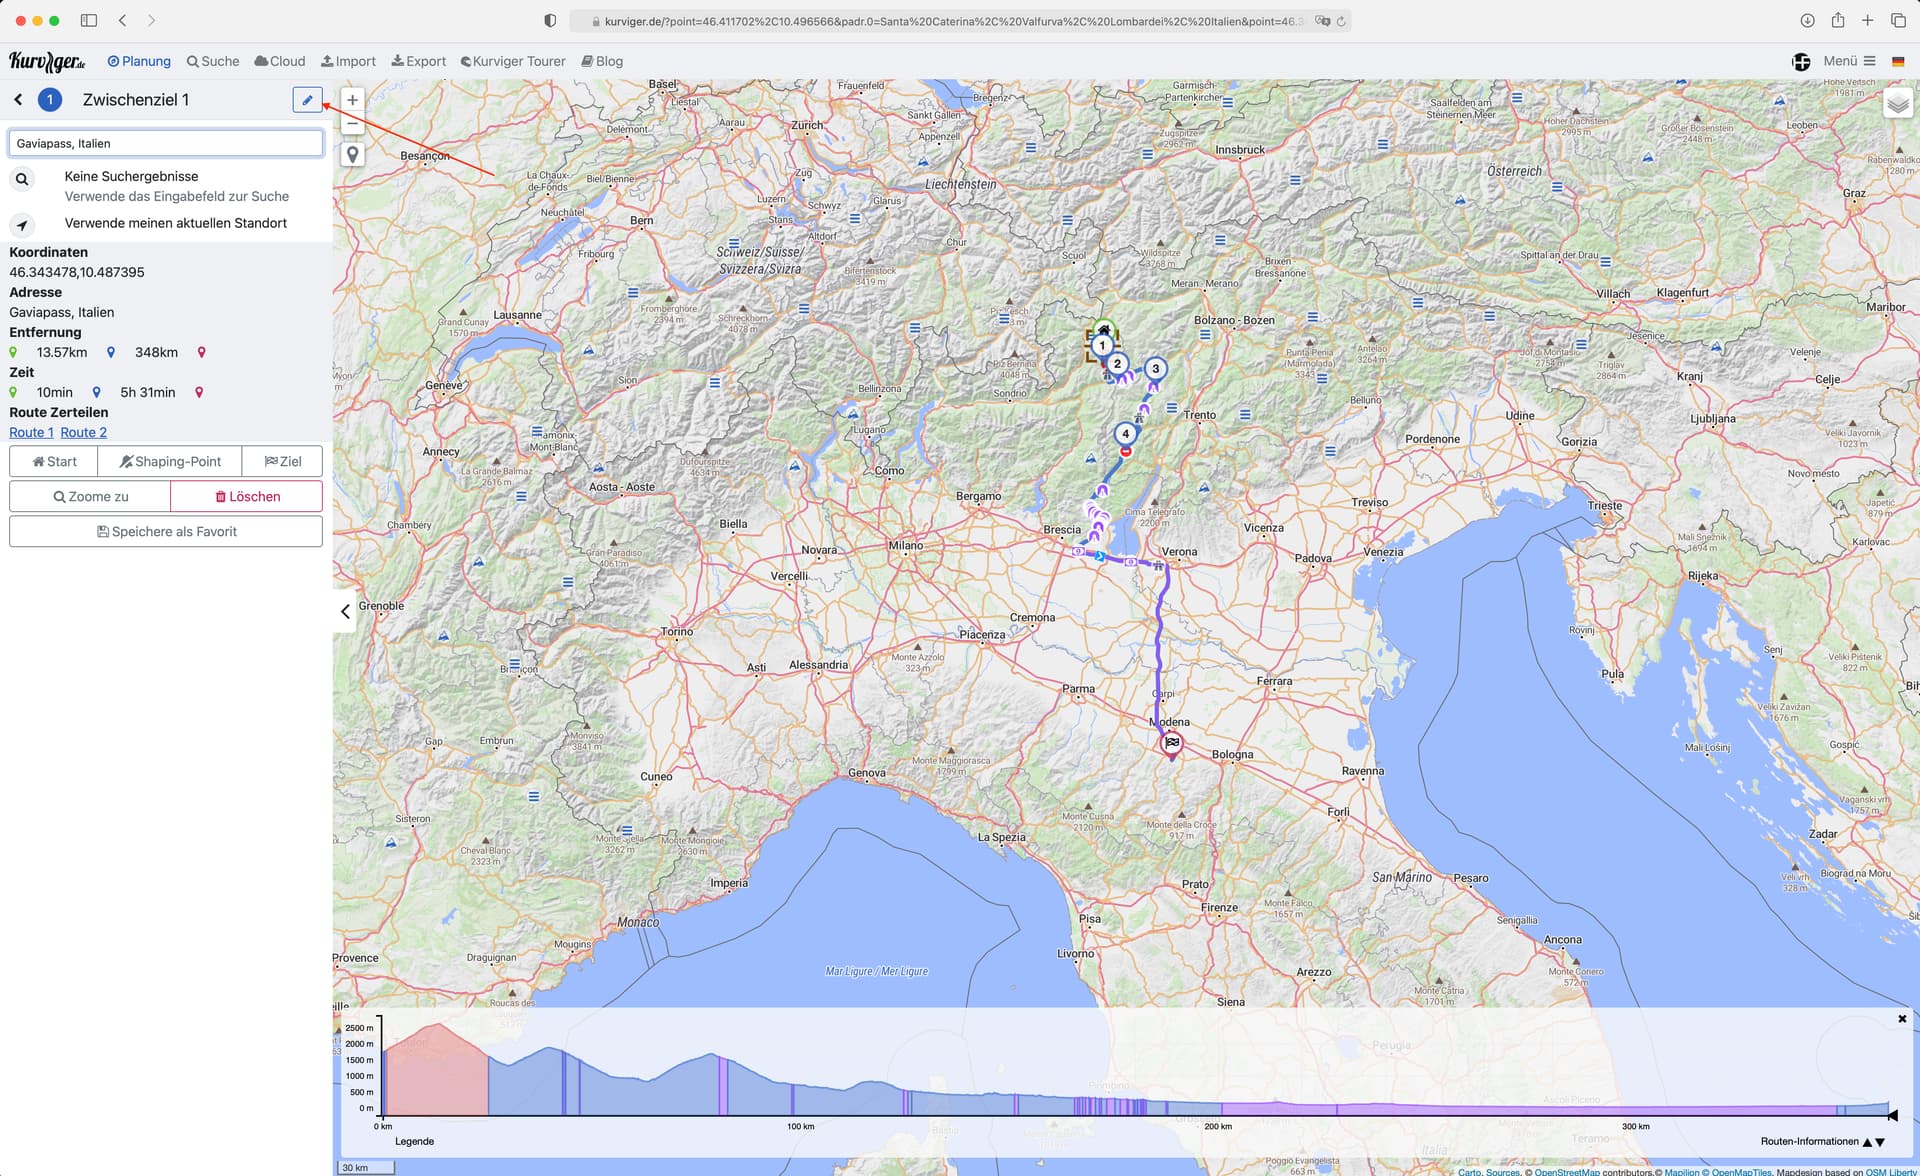Open the Export menu item
The height and width of the screenshot is (1176, 1920).
click(x=418, y=61)
